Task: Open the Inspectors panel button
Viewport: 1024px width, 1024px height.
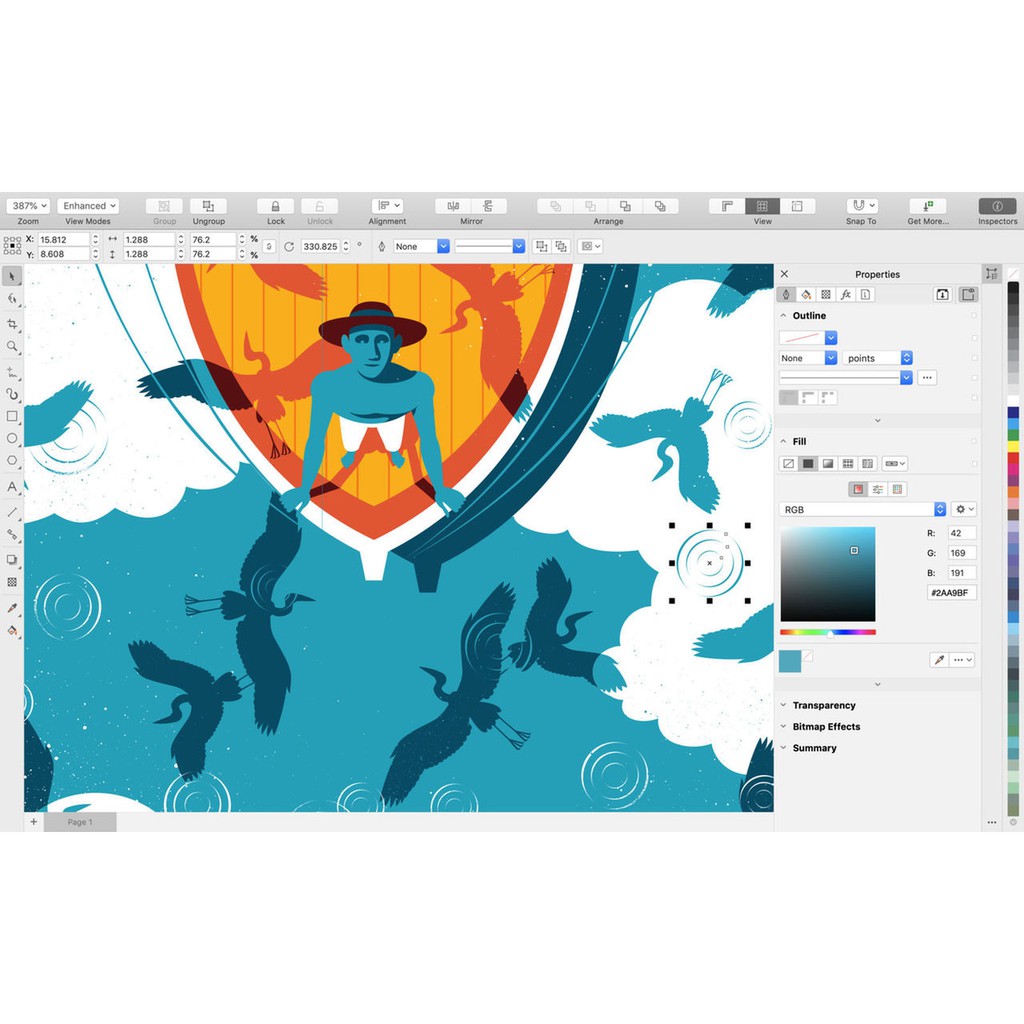Action: 997,206
